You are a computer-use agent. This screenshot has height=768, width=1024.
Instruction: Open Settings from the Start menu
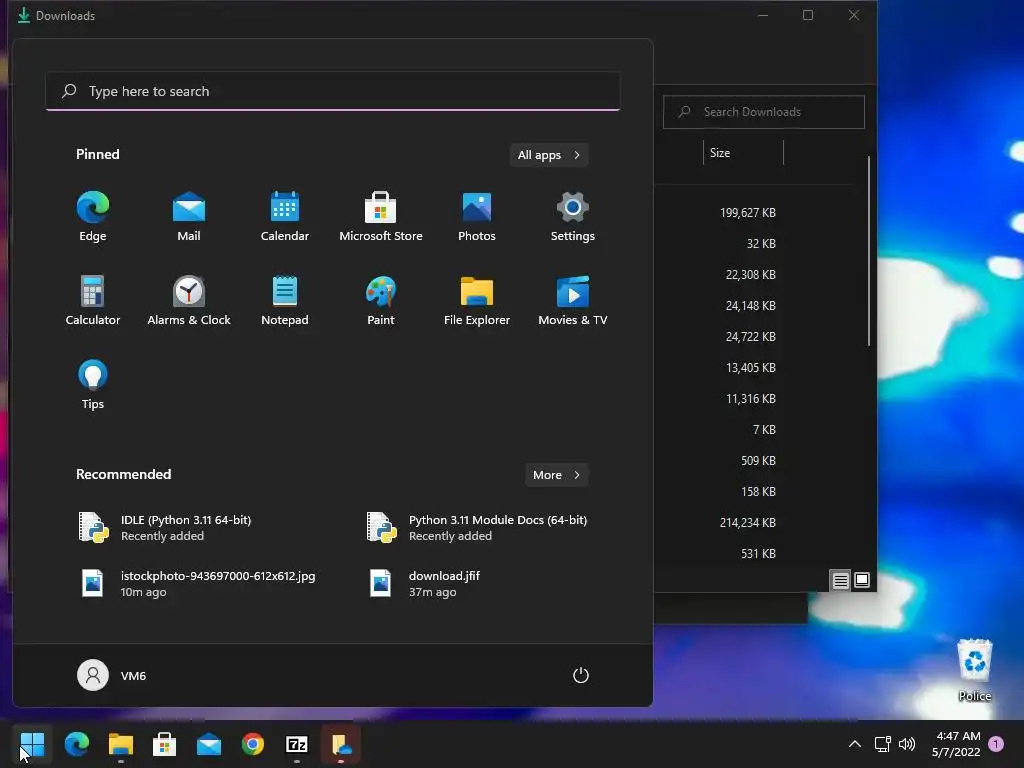(573, 217)
